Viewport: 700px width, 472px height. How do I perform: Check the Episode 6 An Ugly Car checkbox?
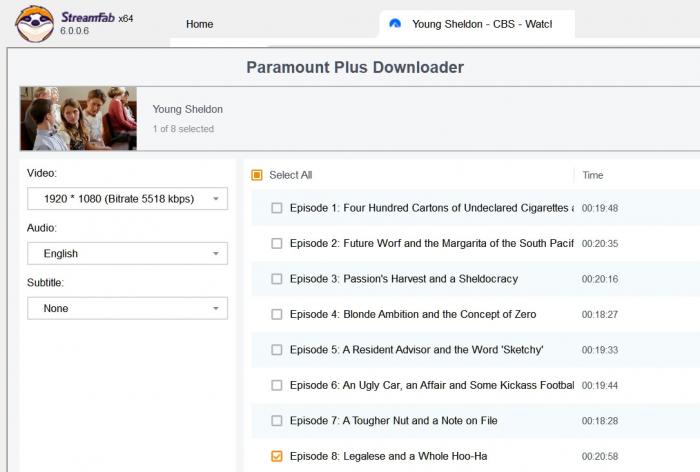(277, 385)
